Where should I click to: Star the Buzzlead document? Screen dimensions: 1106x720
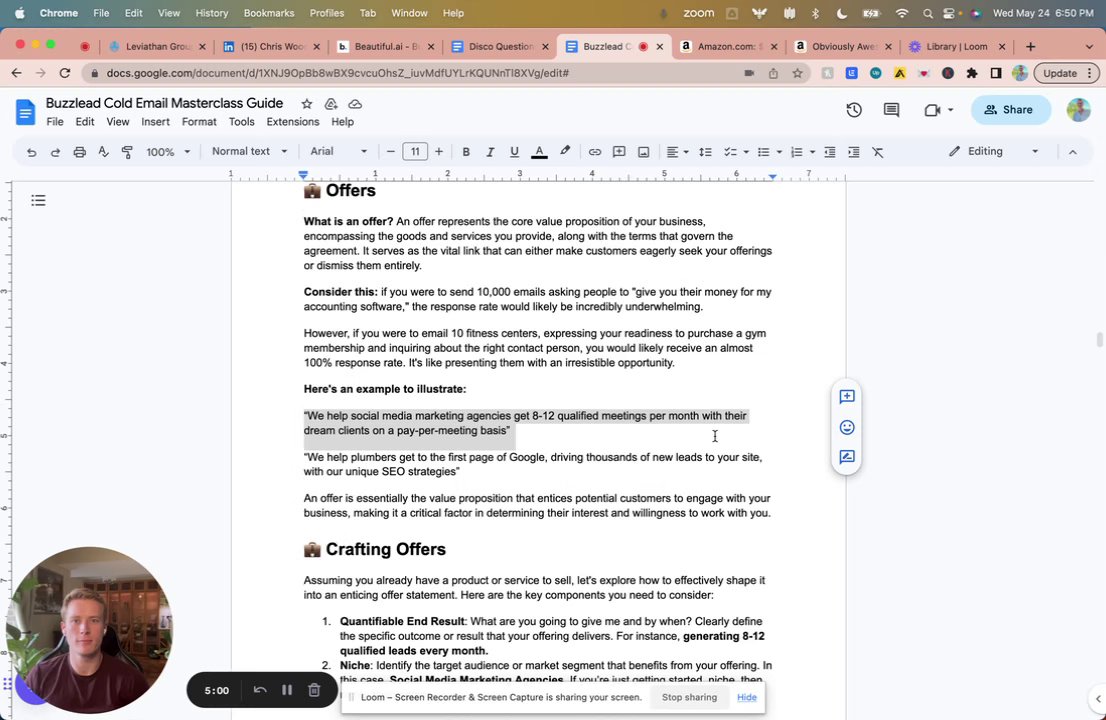[307, 104]
